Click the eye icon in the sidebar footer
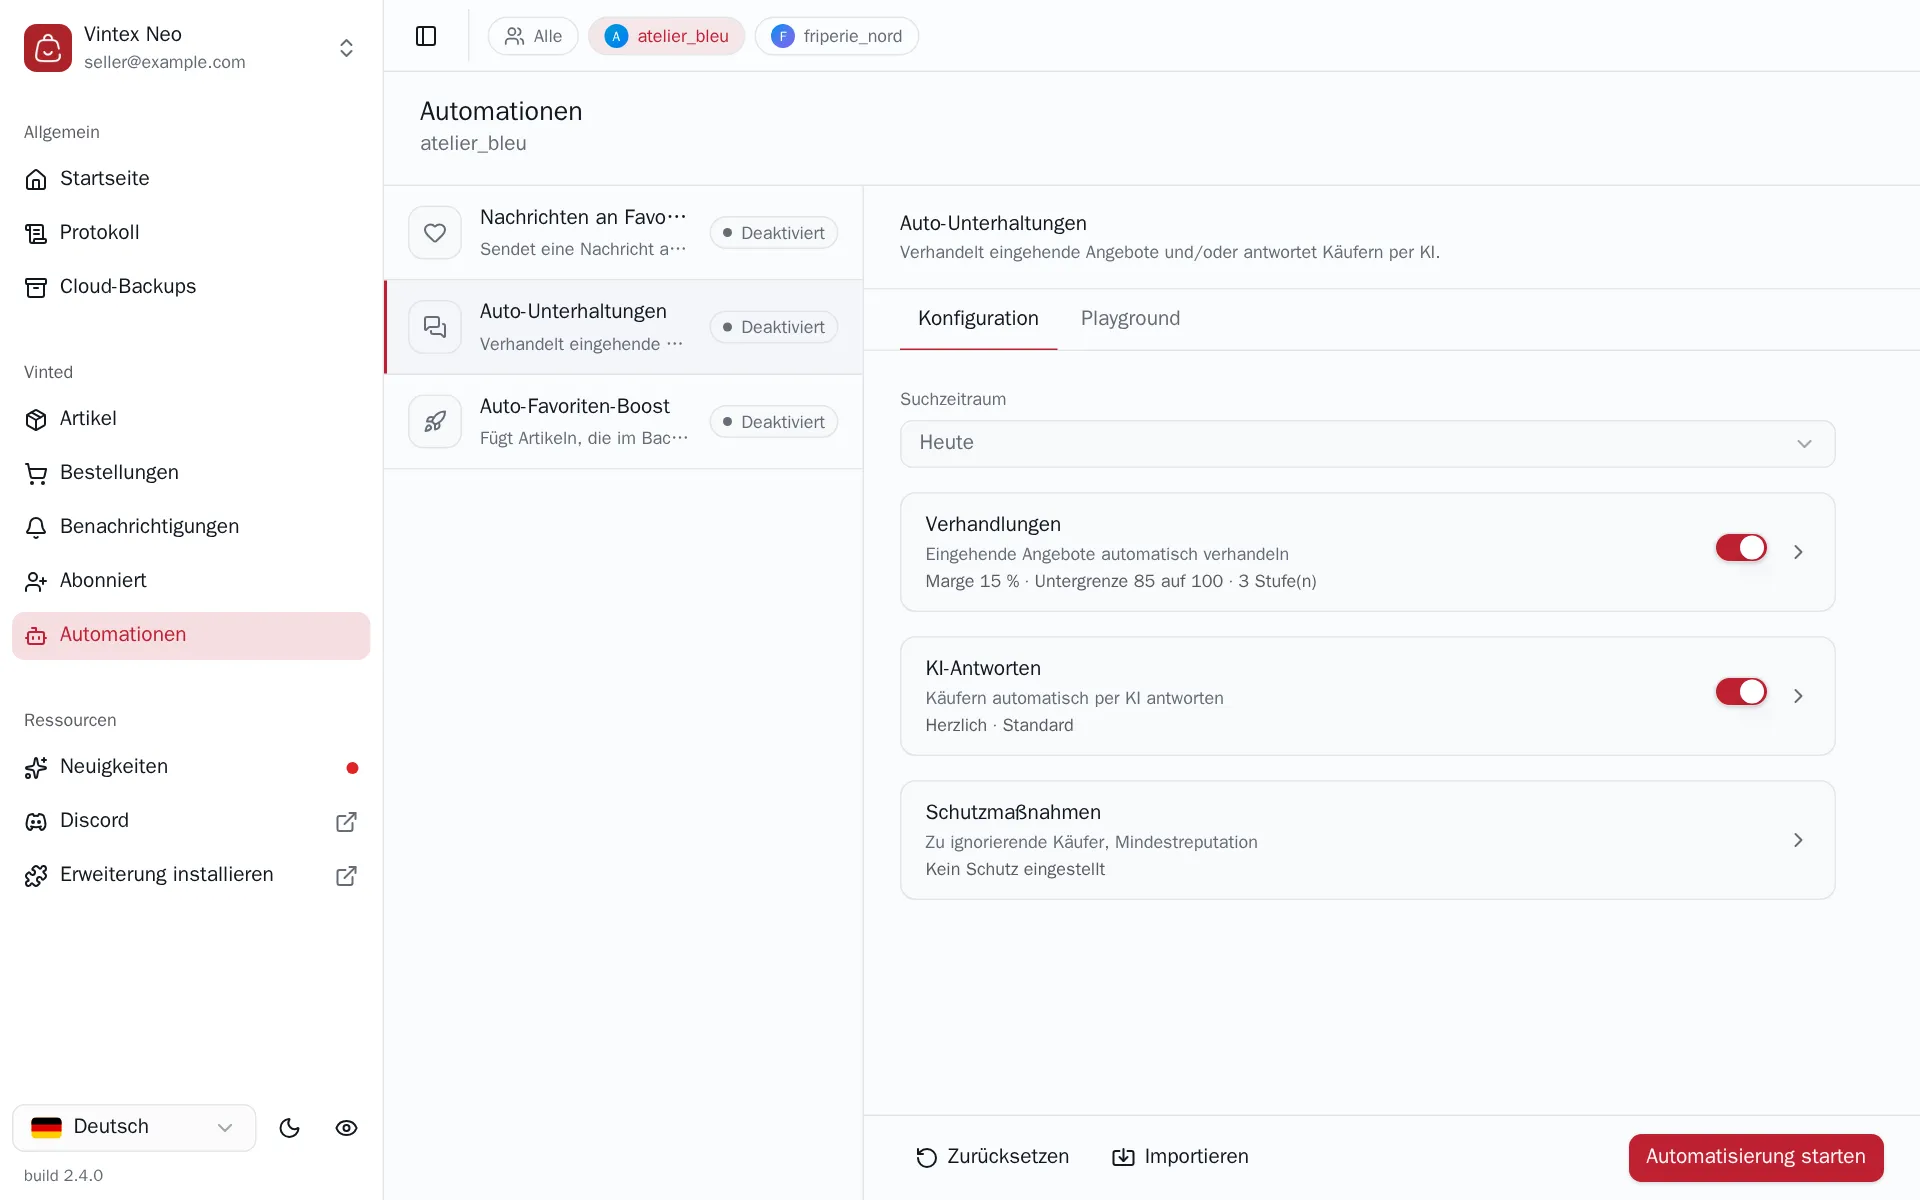 point(346,1128)
